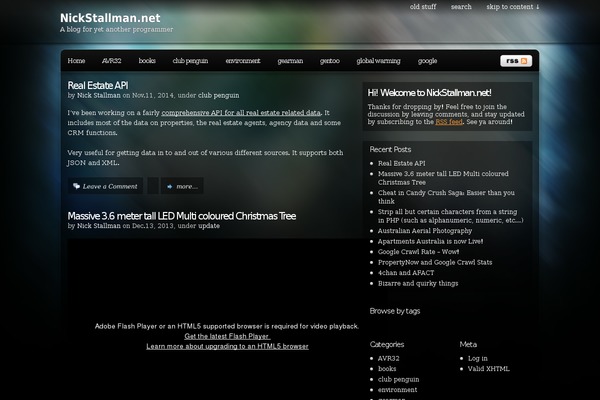Open the gentoo menu item
The height and width of the screenshot is (400, 600).
click(x=330, y=61)
